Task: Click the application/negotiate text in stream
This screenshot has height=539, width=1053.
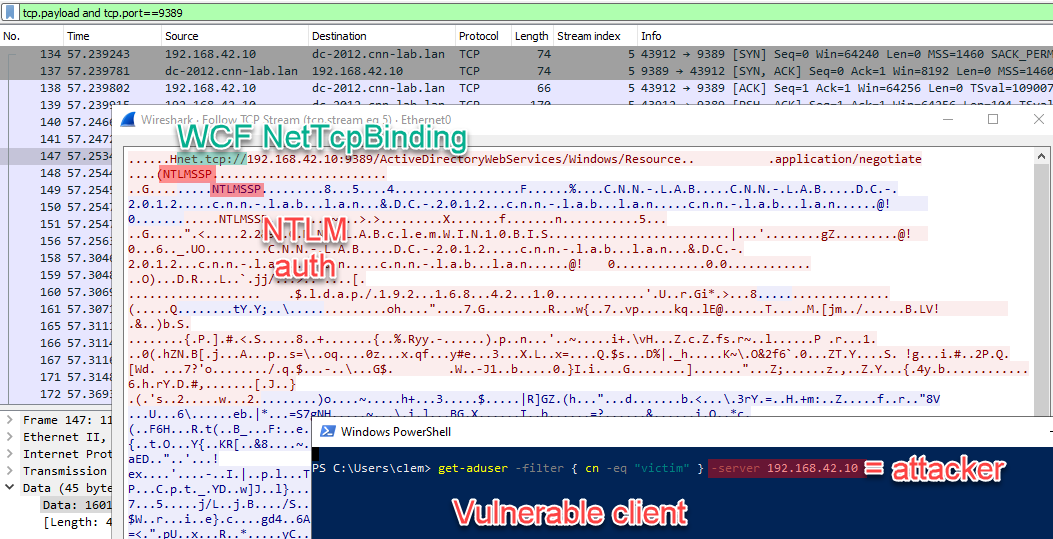Action: pos(848,159)
